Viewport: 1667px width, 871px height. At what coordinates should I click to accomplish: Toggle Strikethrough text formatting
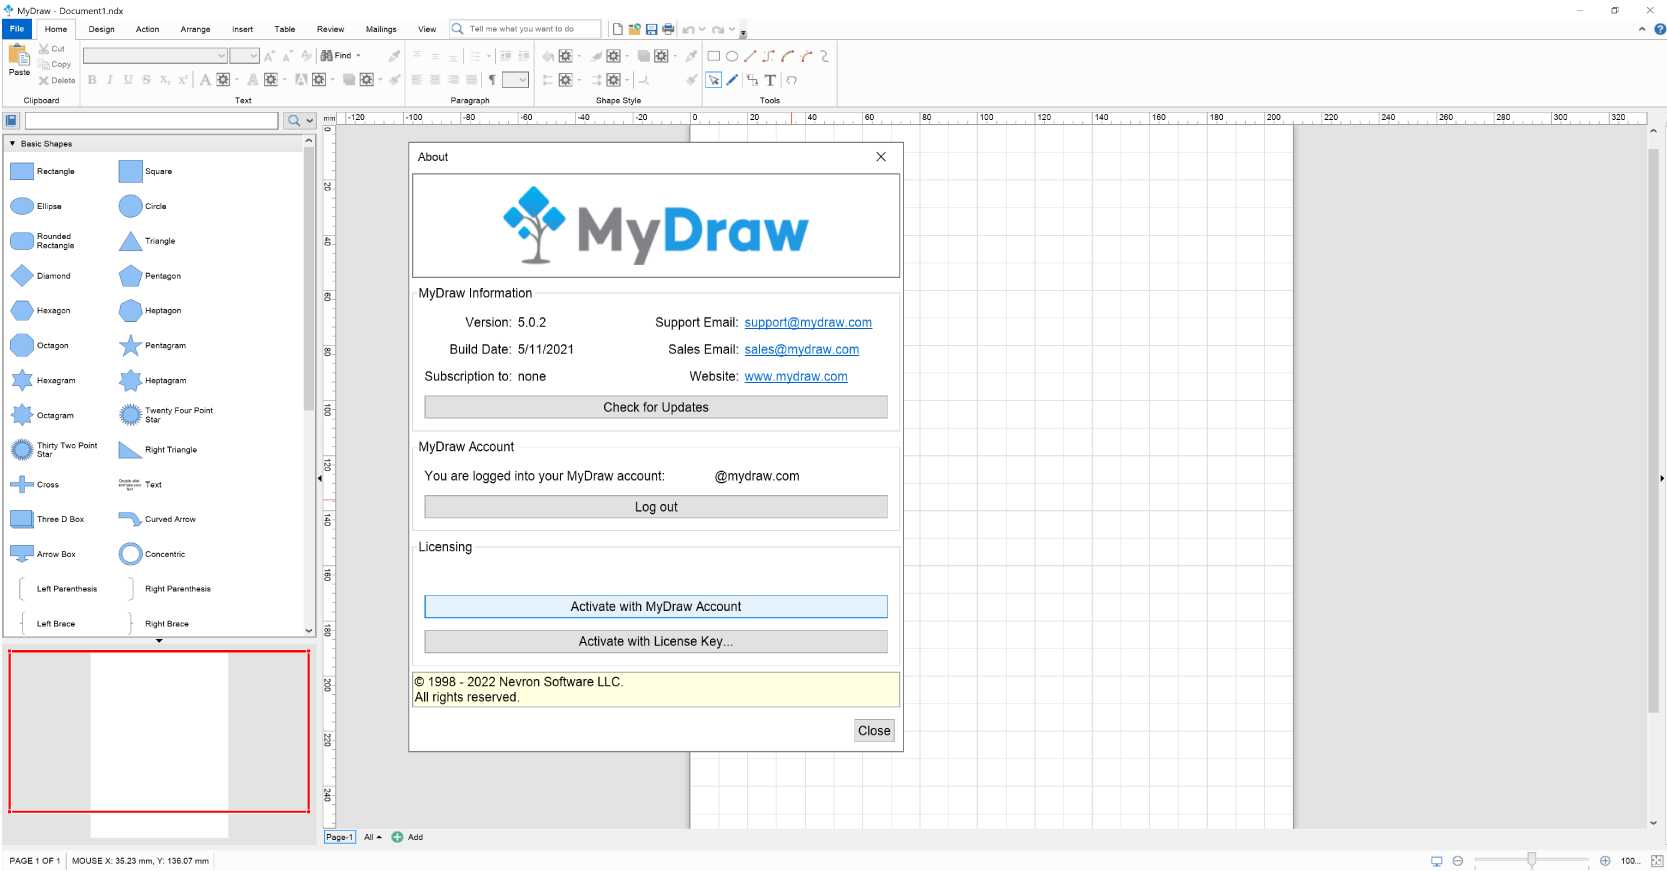[x=146, y=80]
